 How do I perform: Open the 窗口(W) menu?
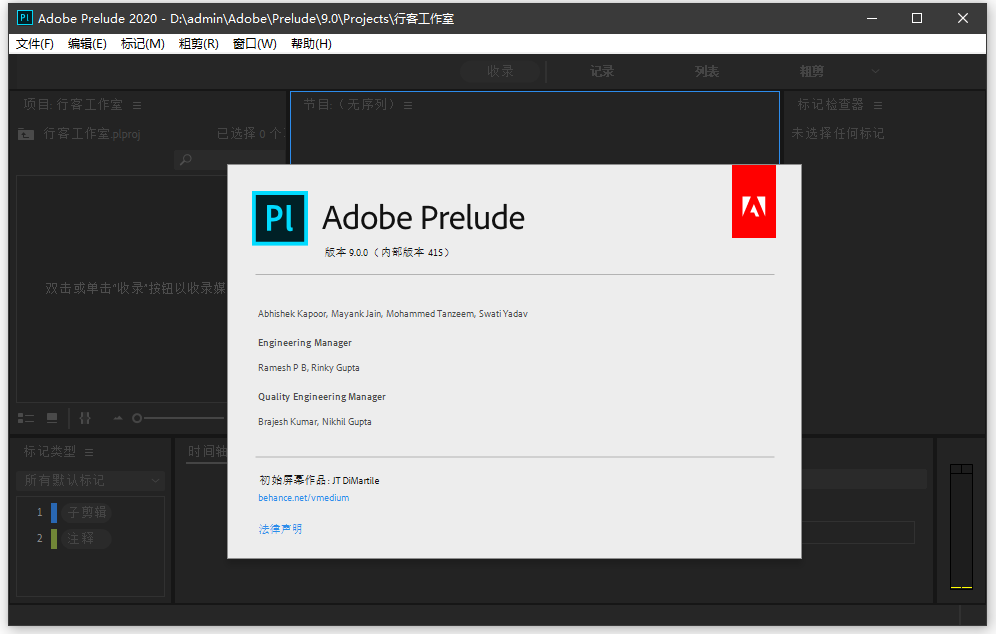tap(255, 44)
